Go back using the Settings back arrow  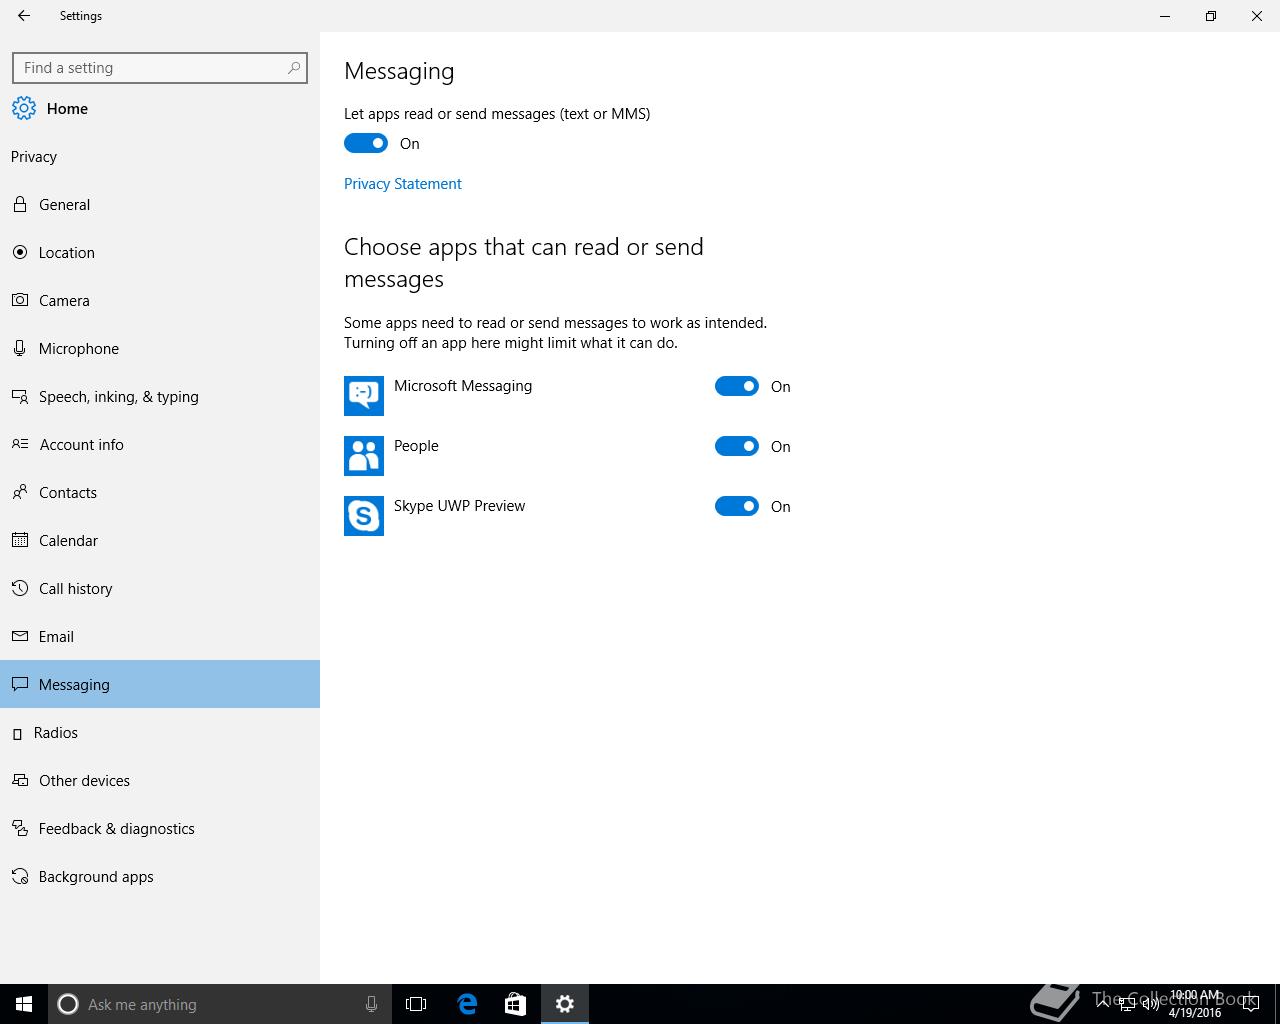pos(24,16)
